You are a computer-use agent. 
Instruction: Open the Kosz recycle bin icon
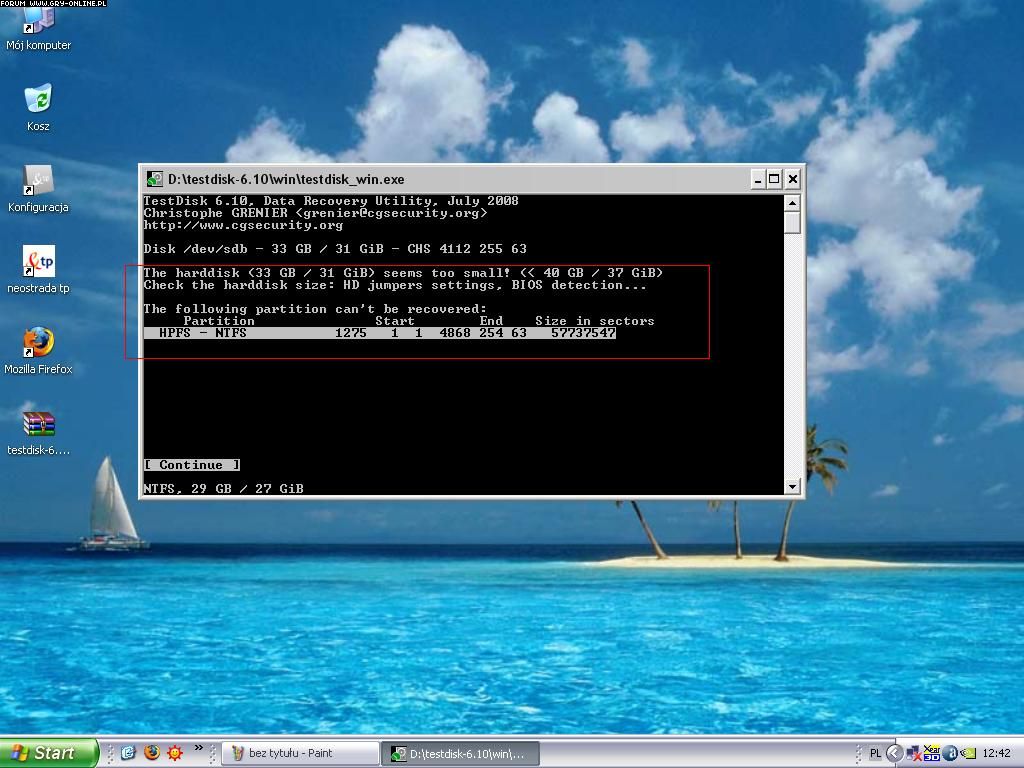38,100
